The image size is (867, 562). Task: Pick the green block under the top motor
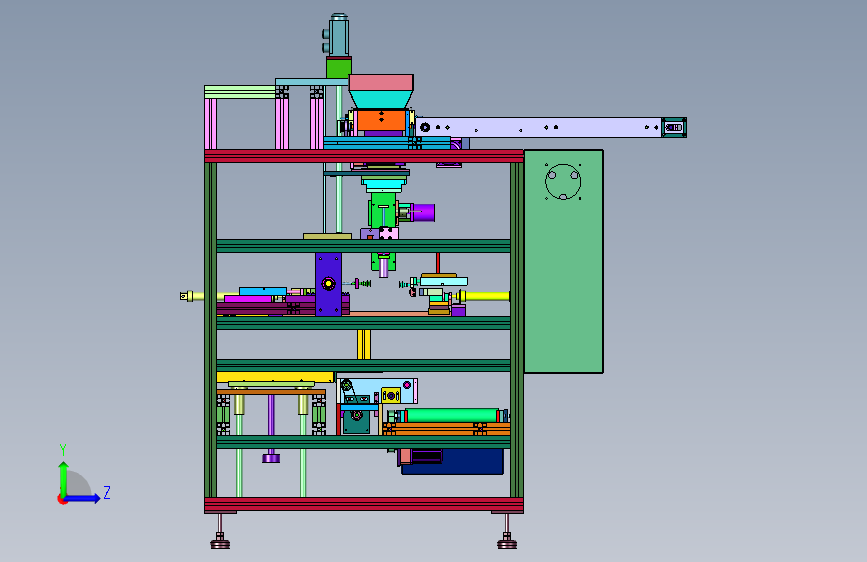(338, 67)
